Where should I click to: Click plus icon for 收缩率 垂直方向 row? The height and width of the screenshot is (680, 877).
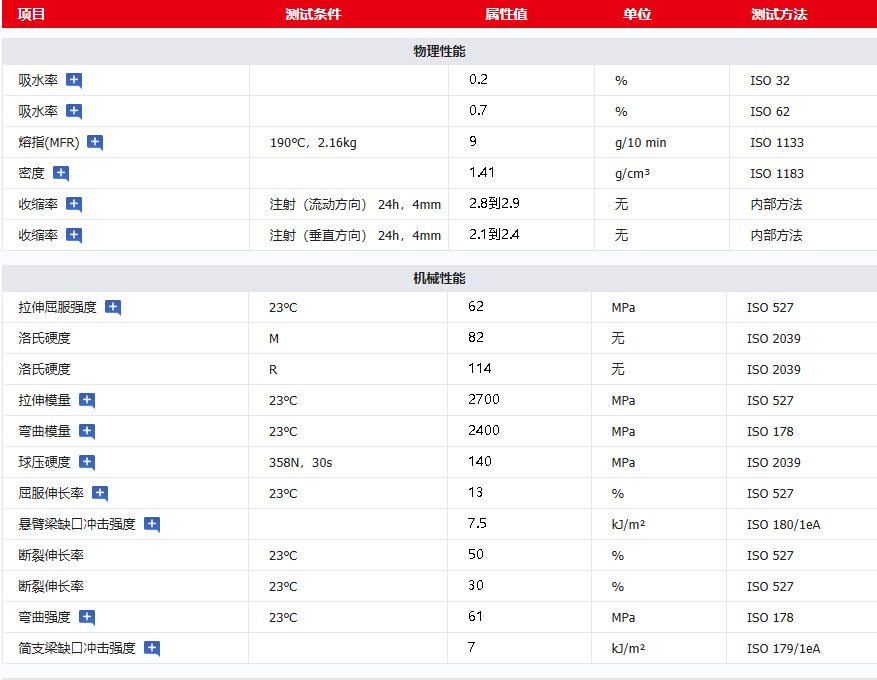[x=74, y=235]
